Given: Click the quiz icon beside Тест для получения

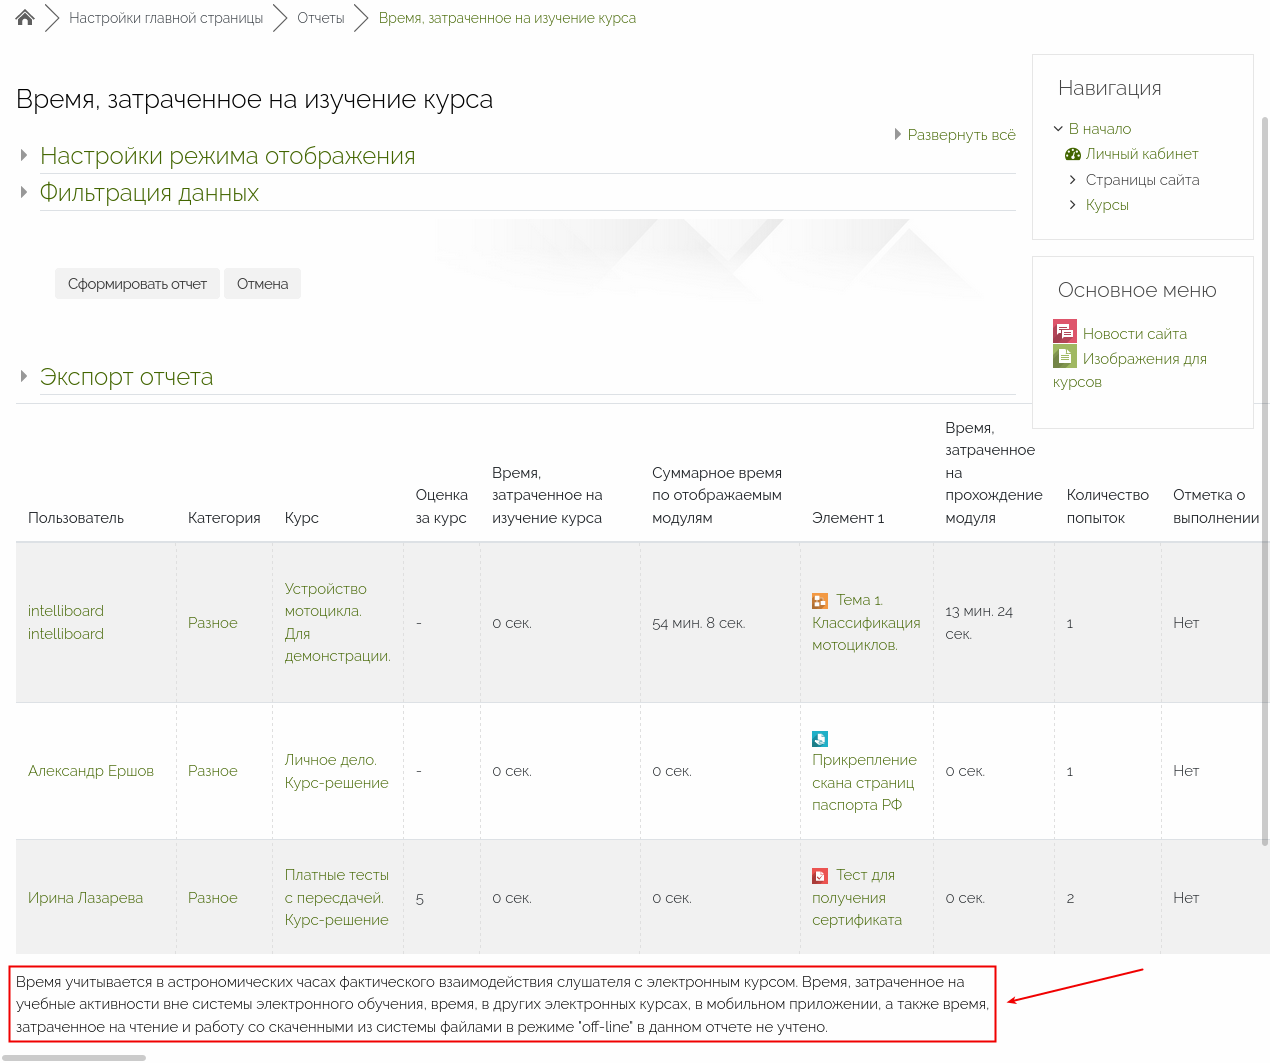Looking at the screenshot, I should (x=820, y=876).
